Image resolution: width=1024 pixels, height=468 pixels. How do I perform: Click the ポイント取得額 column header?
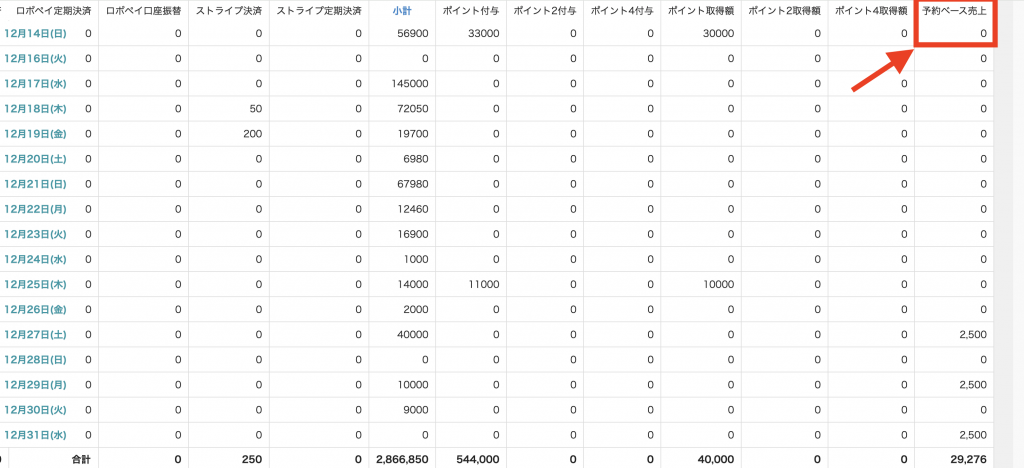[702, 10]
